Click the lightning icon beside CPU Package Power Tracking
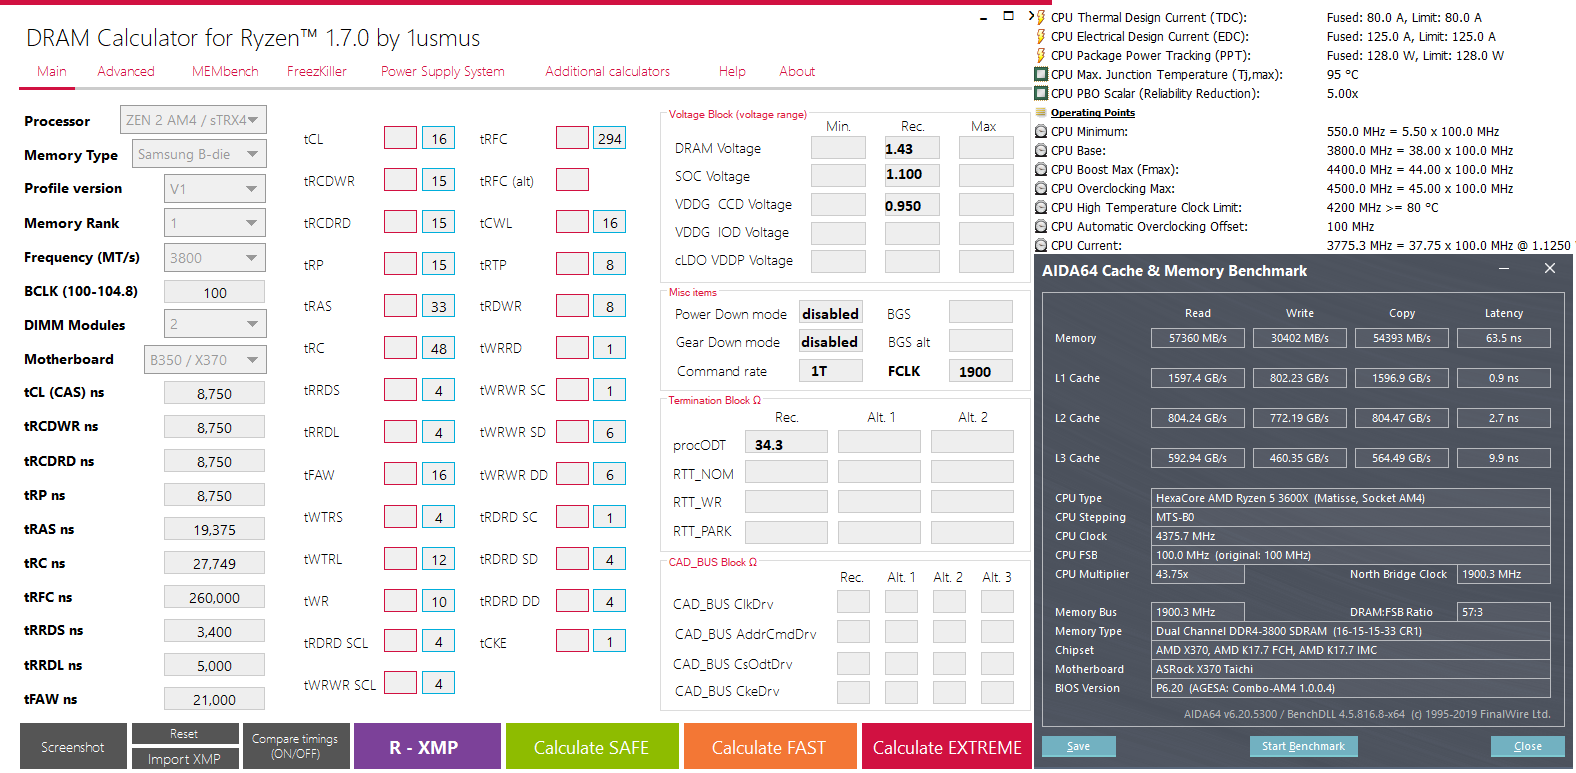The height and width of the screenshot is (773, 1576). pos(1041,55)
